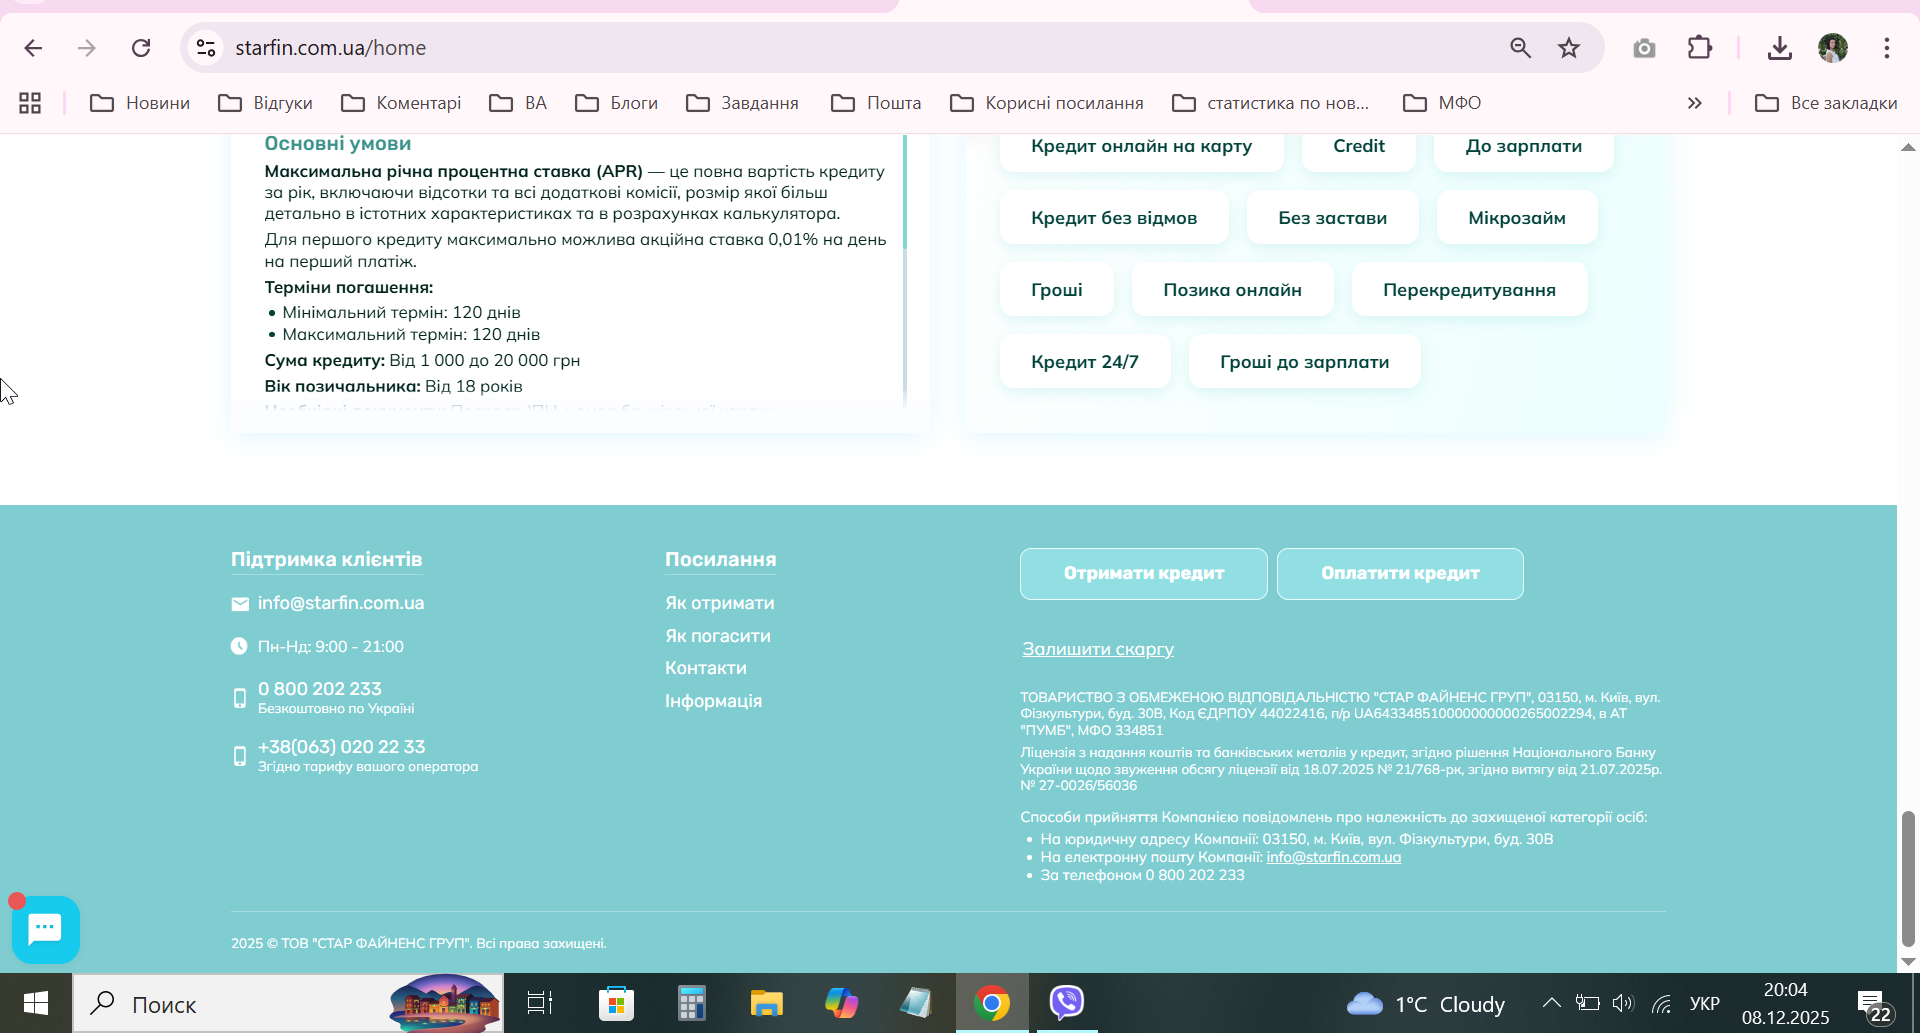1920x1033 pixels.
Task: Select Кредит без відмов tag
Action: 1114,218
